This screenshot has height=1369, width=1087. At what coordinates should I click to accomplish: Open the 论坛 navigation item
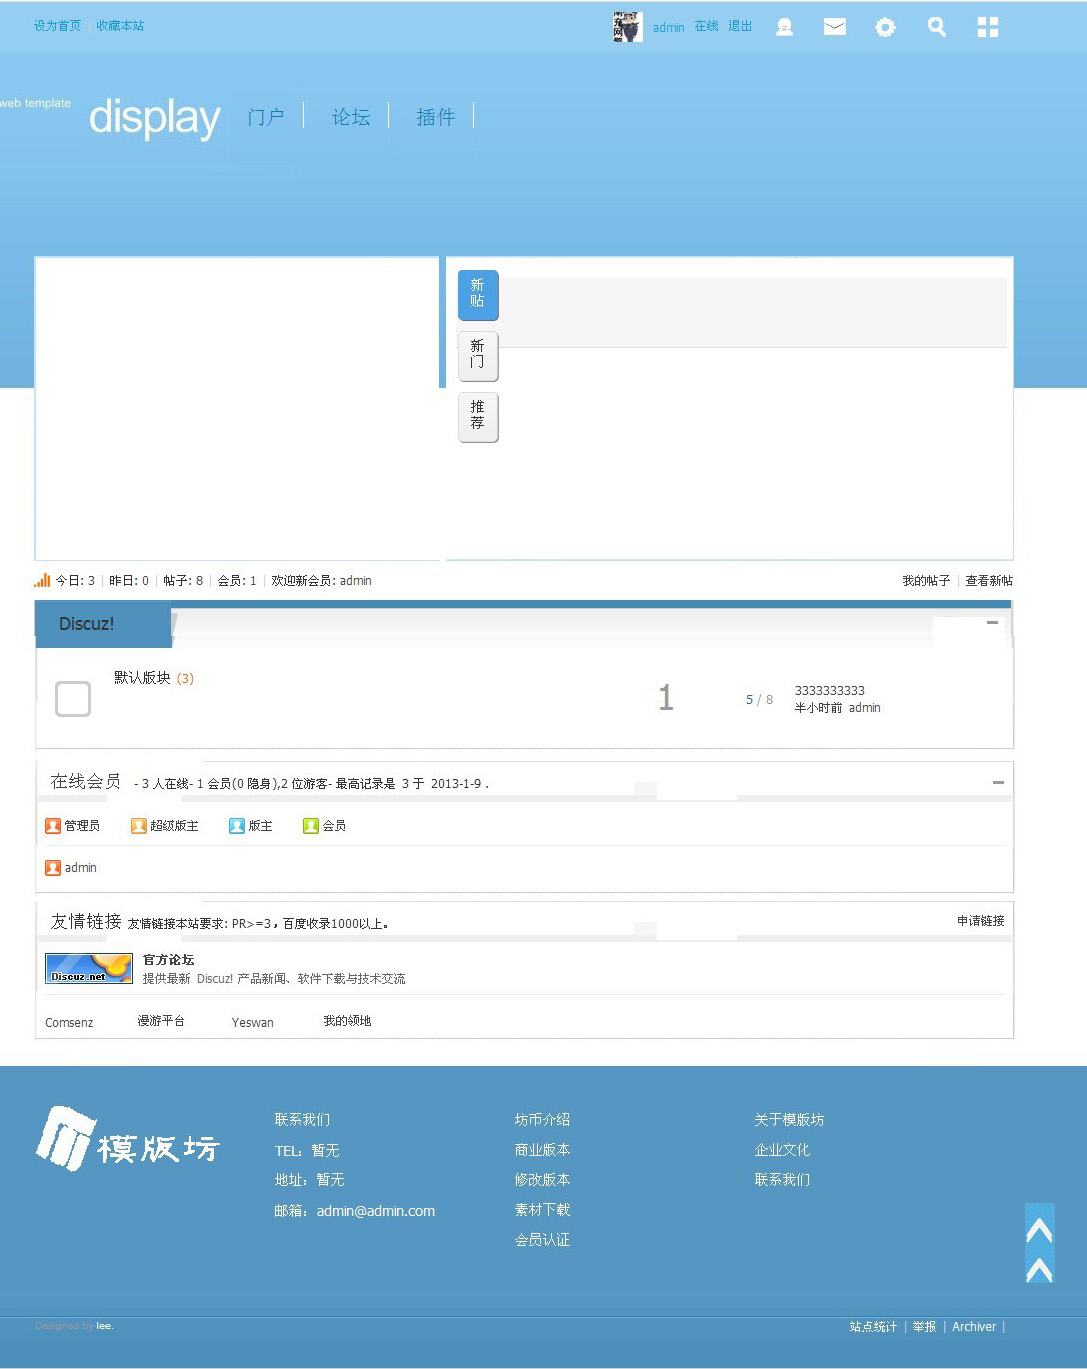(351, 117)
